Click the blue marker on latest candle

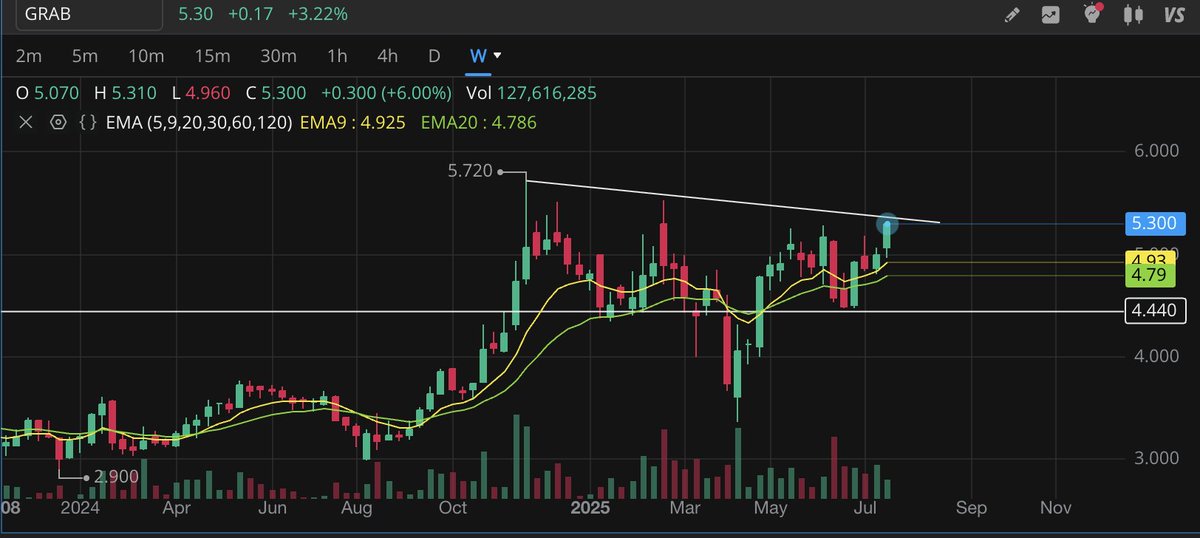tap(888, 224)
